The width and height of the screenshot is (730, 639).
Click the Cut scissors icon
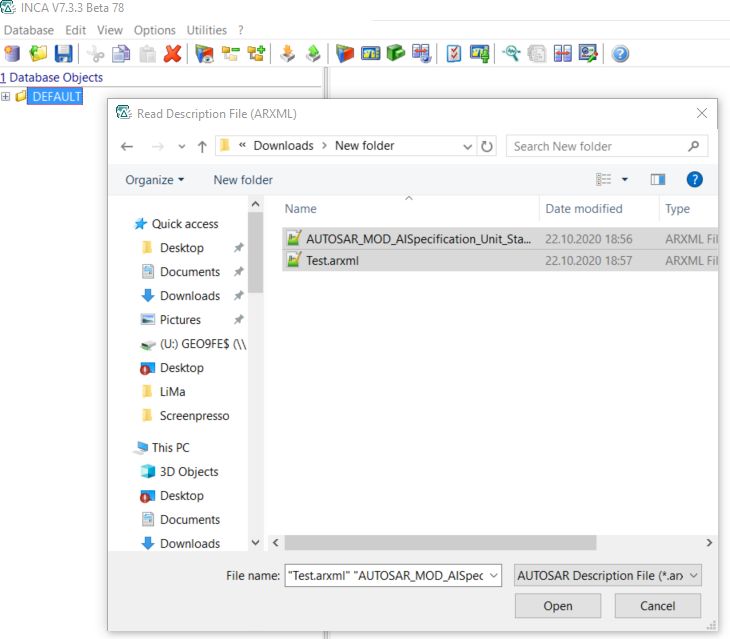pos(95,54)
